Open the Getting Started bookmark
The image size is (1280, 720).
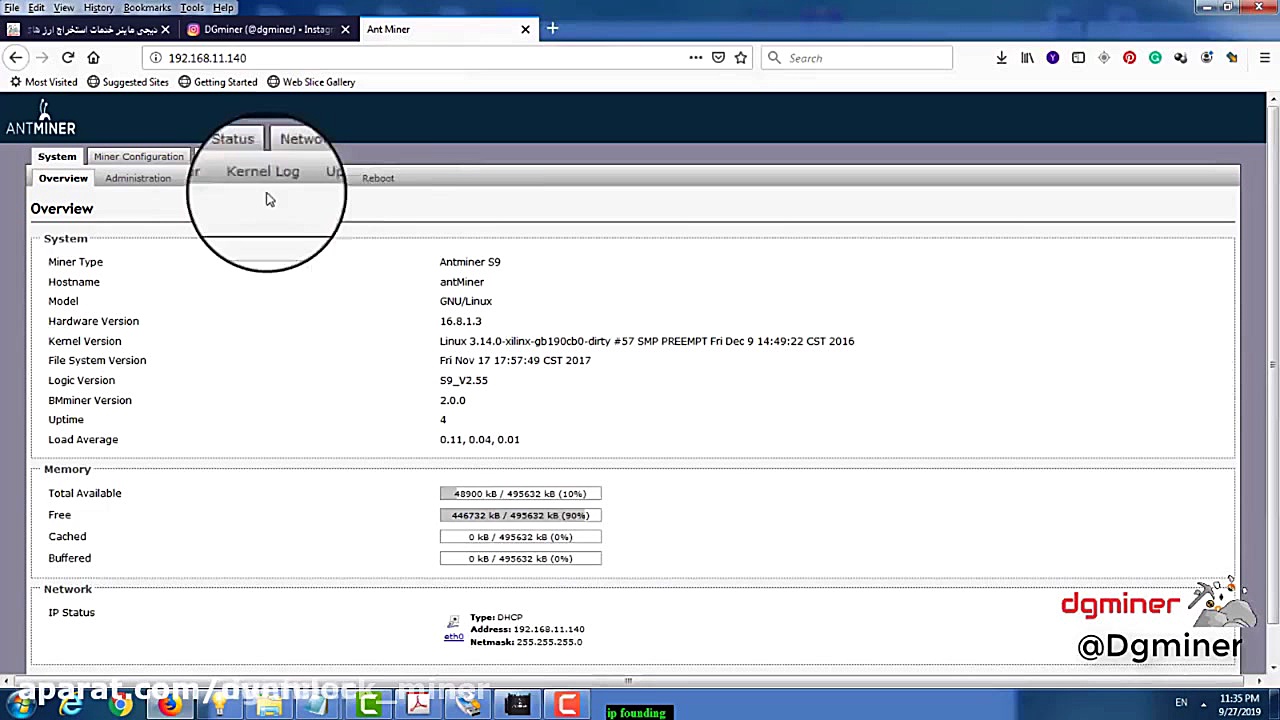217,82
